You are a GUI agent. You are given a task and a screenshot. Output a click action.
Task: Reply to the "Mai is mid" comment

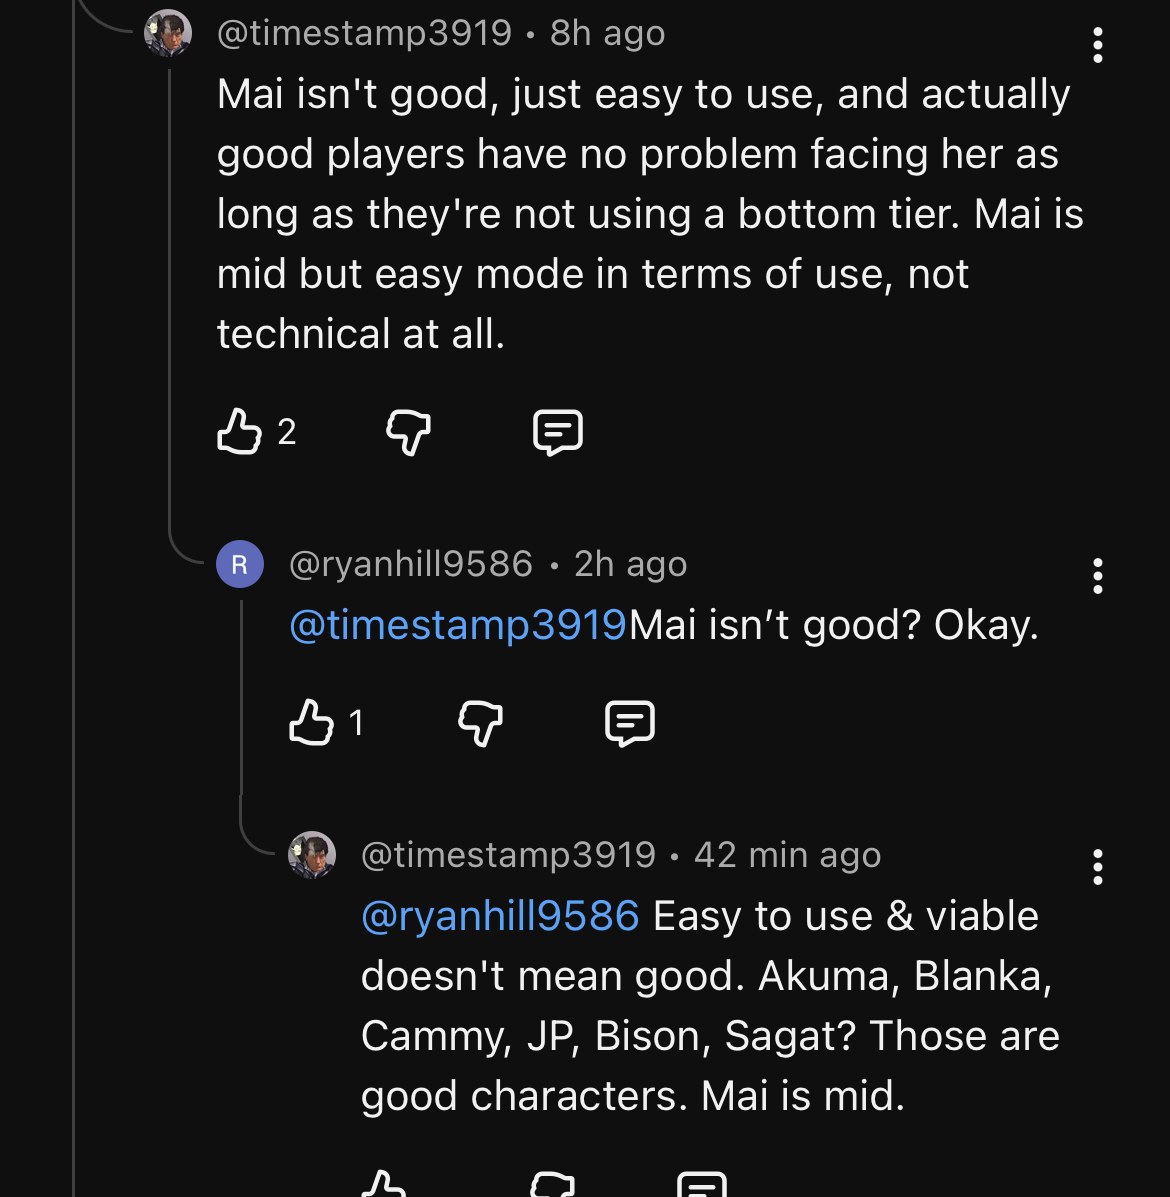click(x=702, y=1185)
